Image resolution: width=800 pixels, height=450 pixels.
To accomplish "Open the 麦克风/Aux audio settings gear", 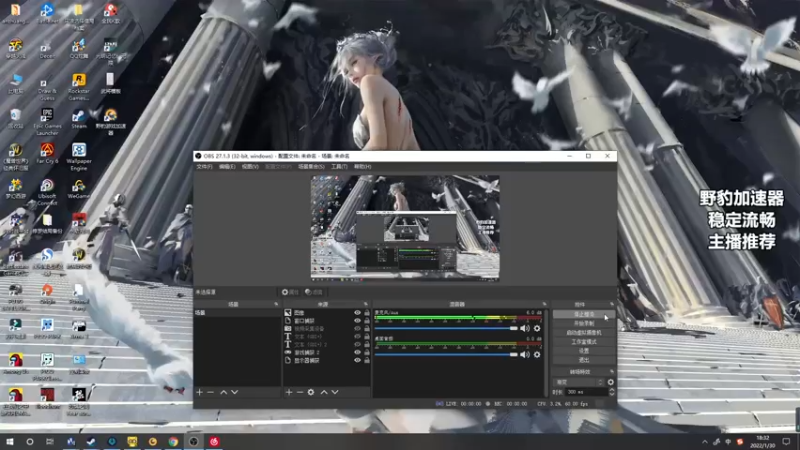I will pyautogui.click(x=537, y=329).
